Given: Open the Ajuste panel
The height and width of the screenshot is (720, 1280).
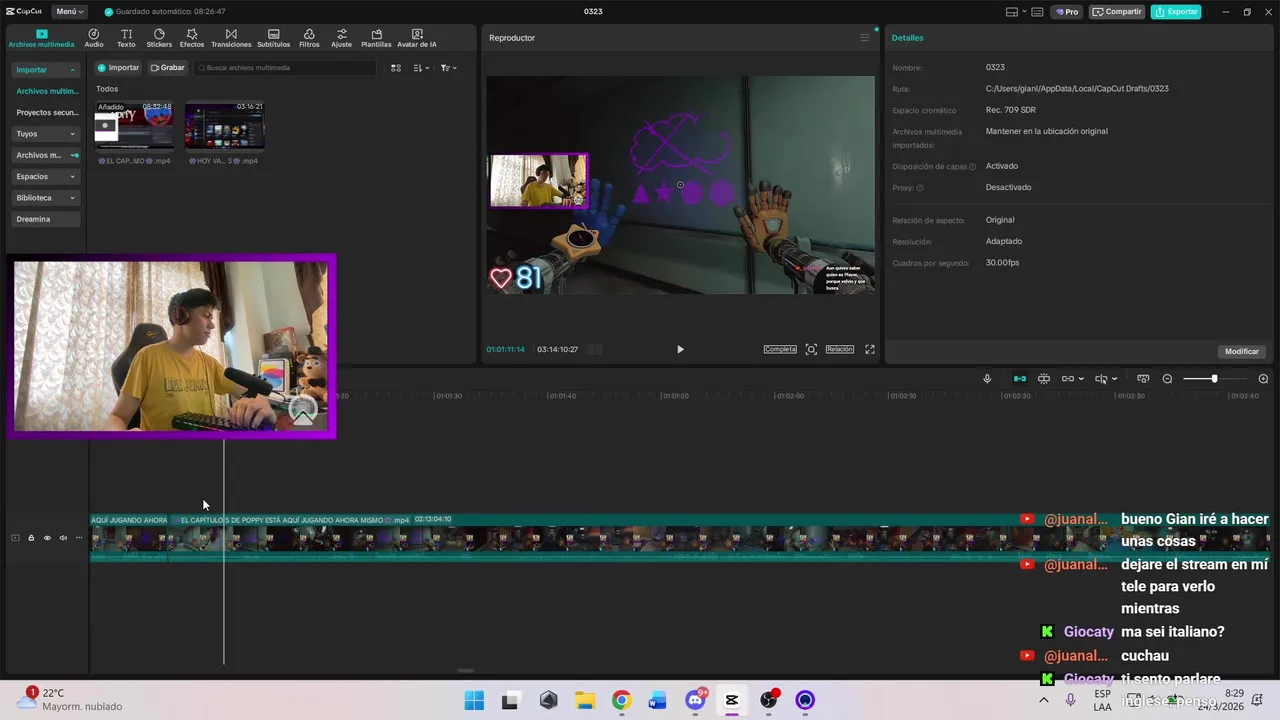Looking at the screenshot, I should [342, 38].
